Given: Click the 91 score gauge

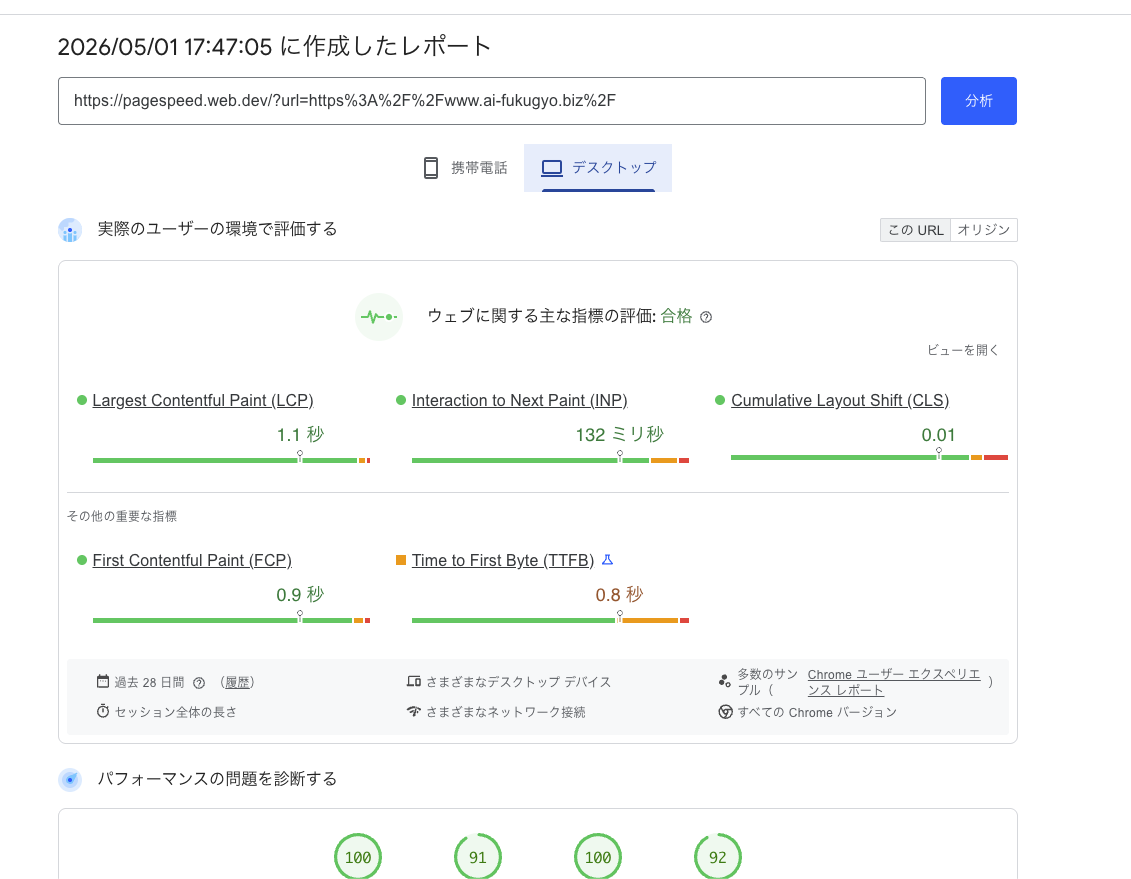Looking at the screenshot, I should (478, 857).
